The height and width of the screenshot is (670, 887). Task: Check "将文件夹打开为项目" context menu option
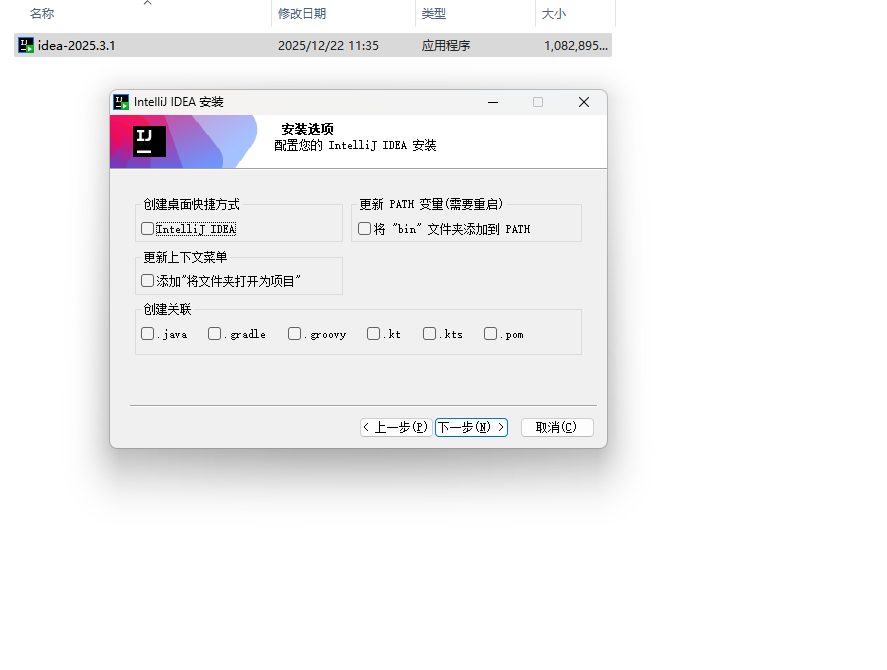click(148, 281)
